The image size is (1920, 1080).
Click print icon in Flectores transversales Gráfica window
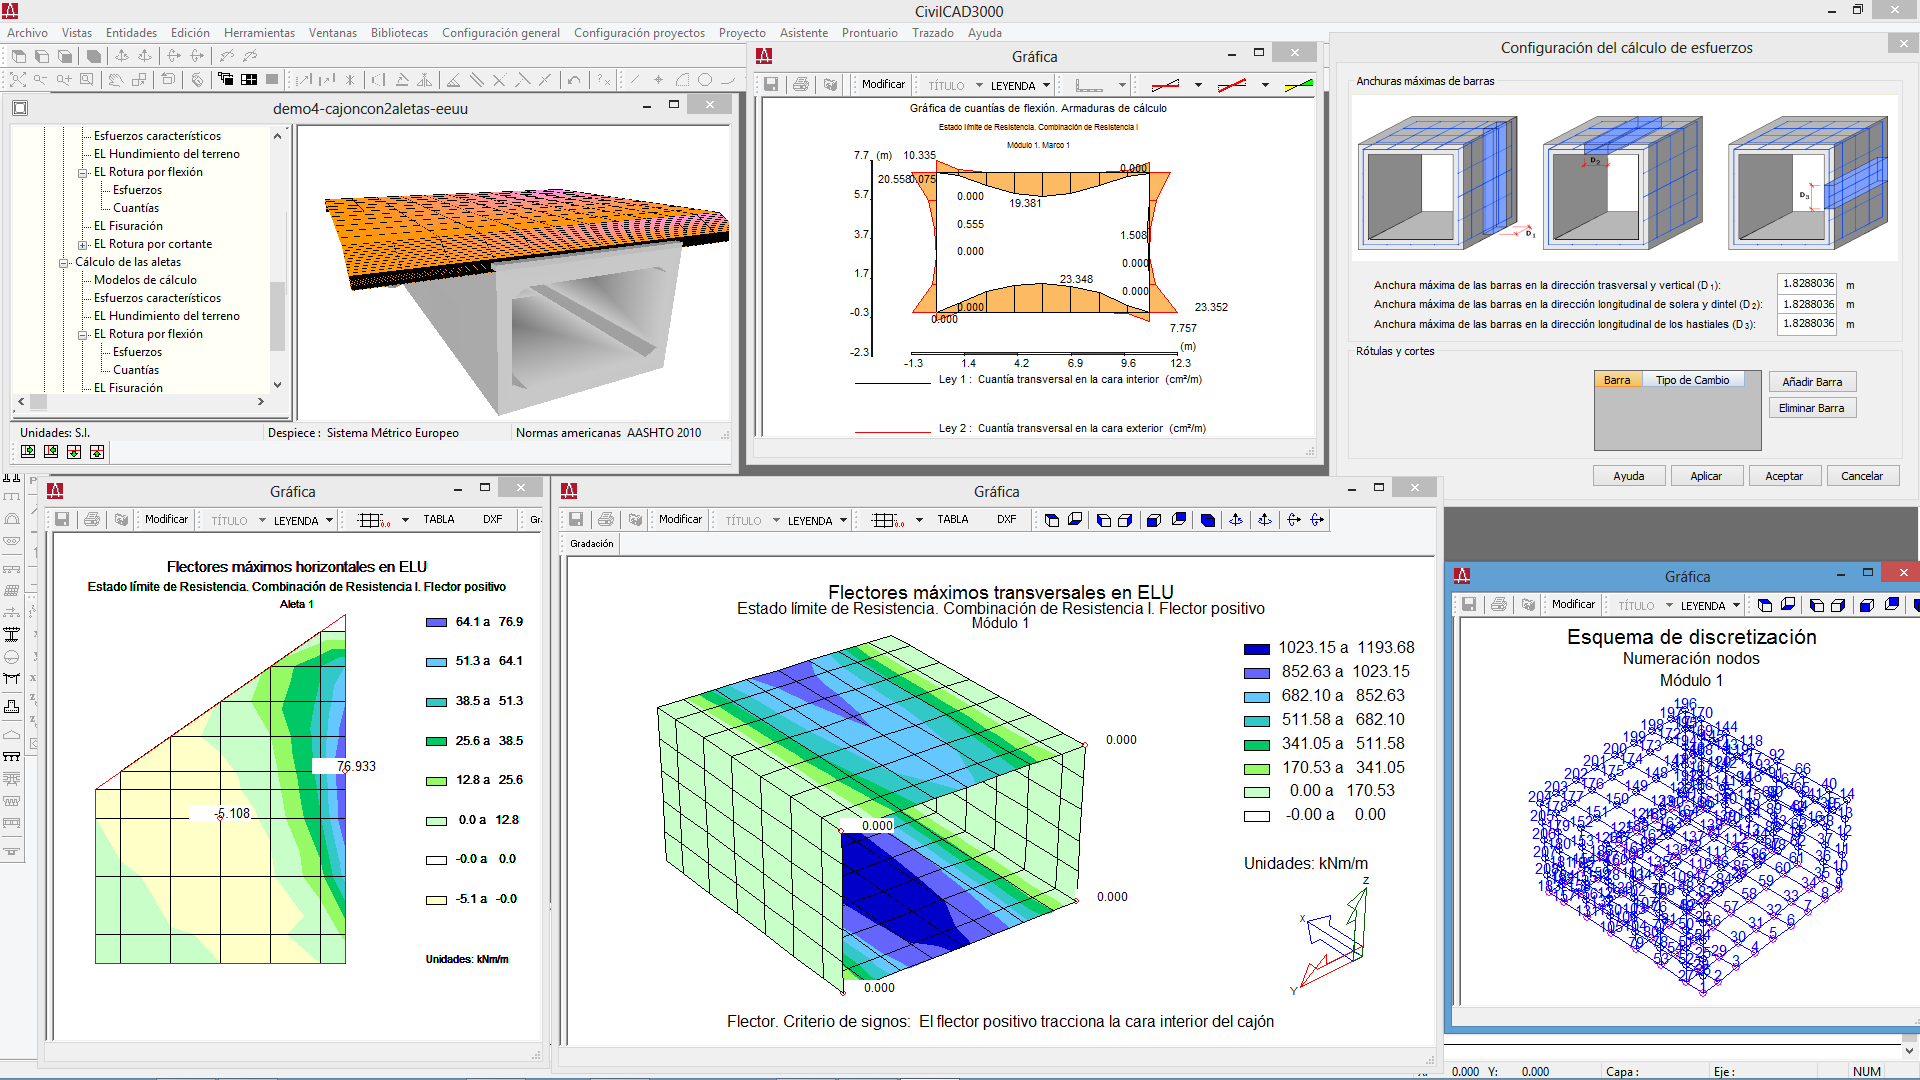[605, 520]
